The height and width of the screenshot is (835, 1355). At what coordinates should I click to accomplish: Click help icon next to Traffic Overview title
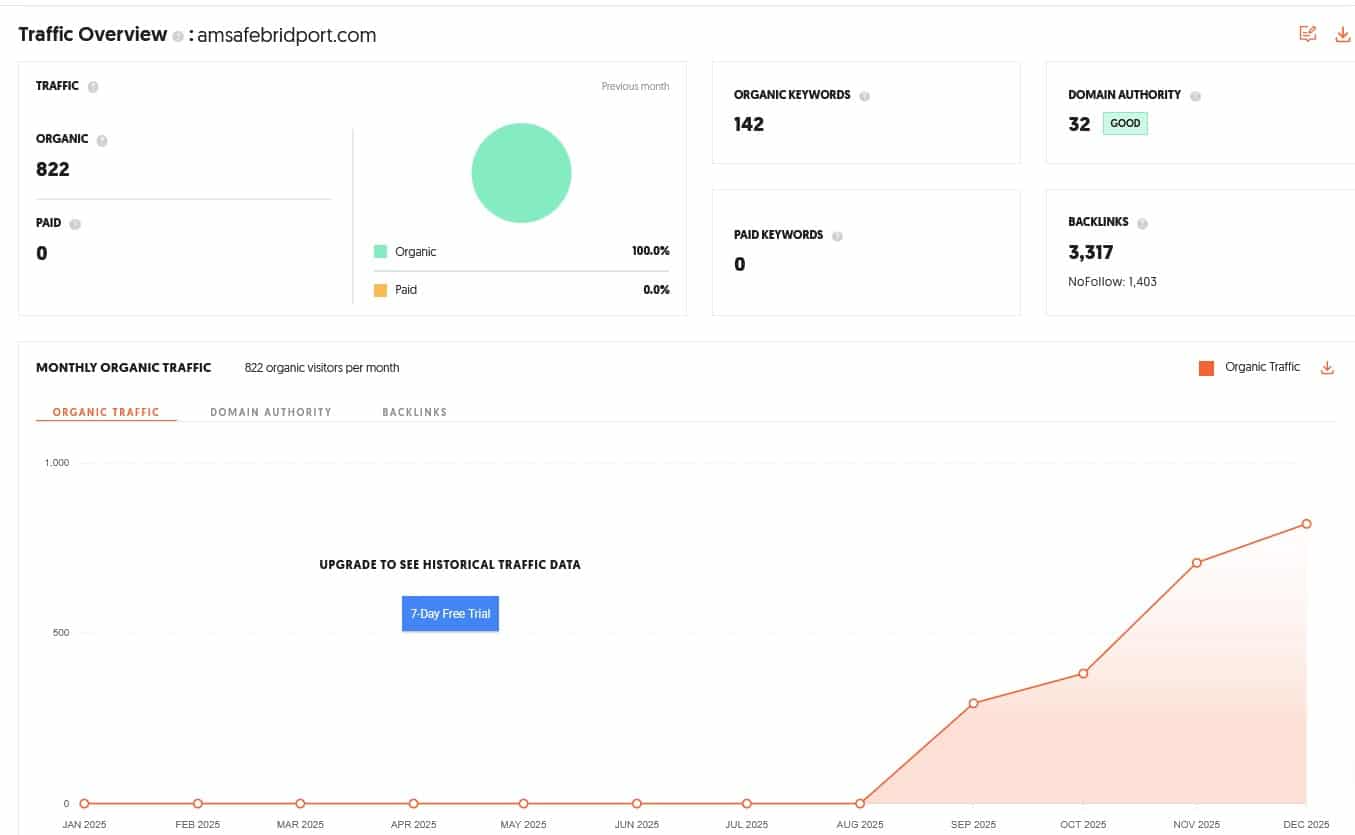coord(177,36)
